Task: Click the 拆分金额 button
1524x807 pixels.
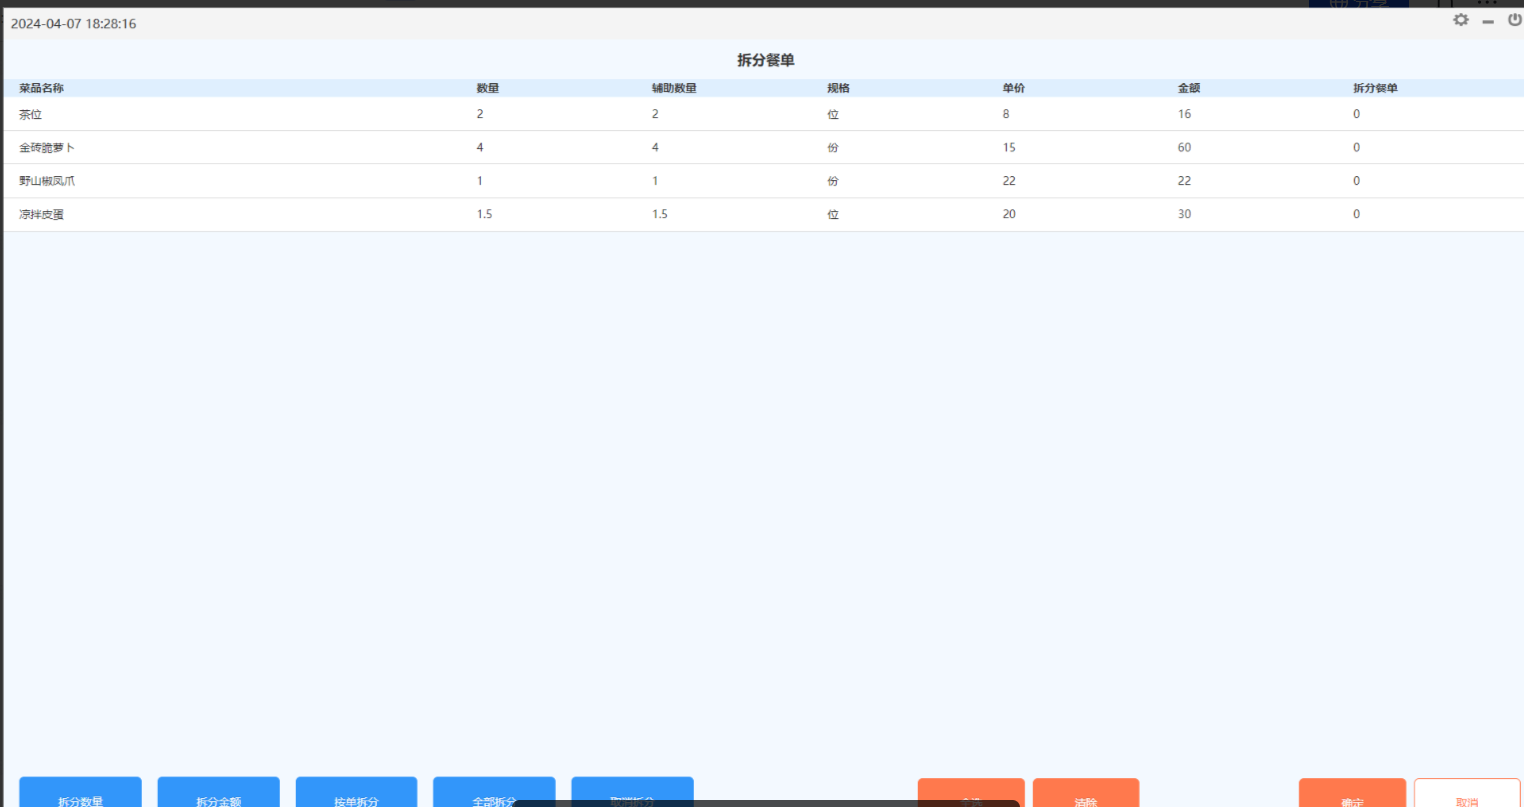Action: click(x=218, y=794)
